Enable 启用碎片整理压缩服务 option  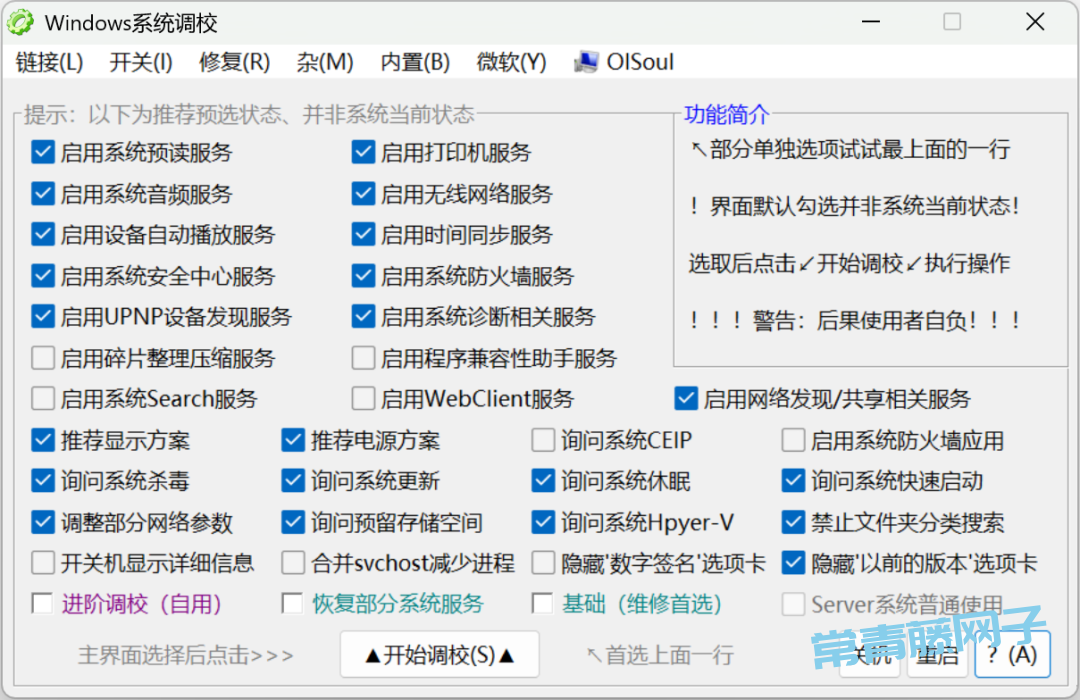pos(43,358)
